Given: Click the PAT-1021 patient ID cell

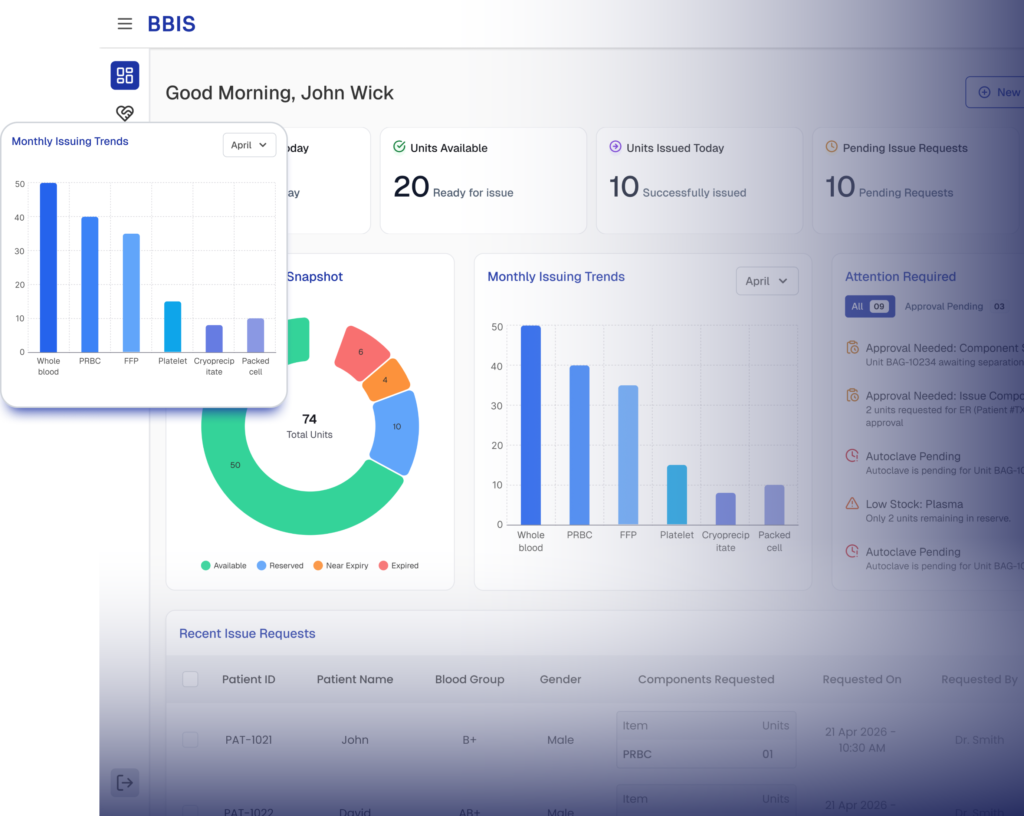Looking at the screenshot, I should pyautogui.click(x=248, y=740).
